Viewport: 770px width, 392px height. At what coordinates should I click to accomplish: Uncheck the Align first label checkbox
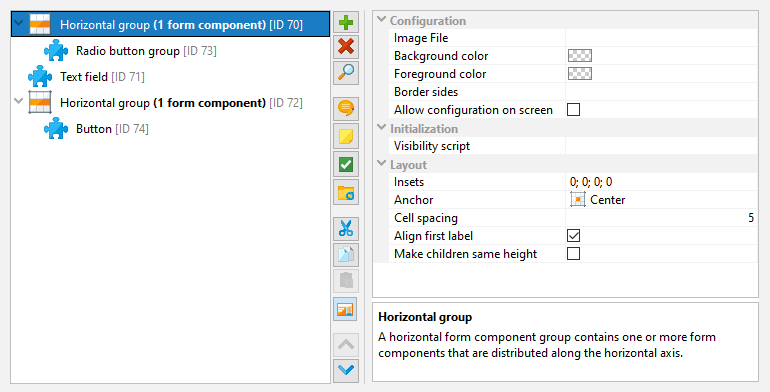tap(573, 236)
